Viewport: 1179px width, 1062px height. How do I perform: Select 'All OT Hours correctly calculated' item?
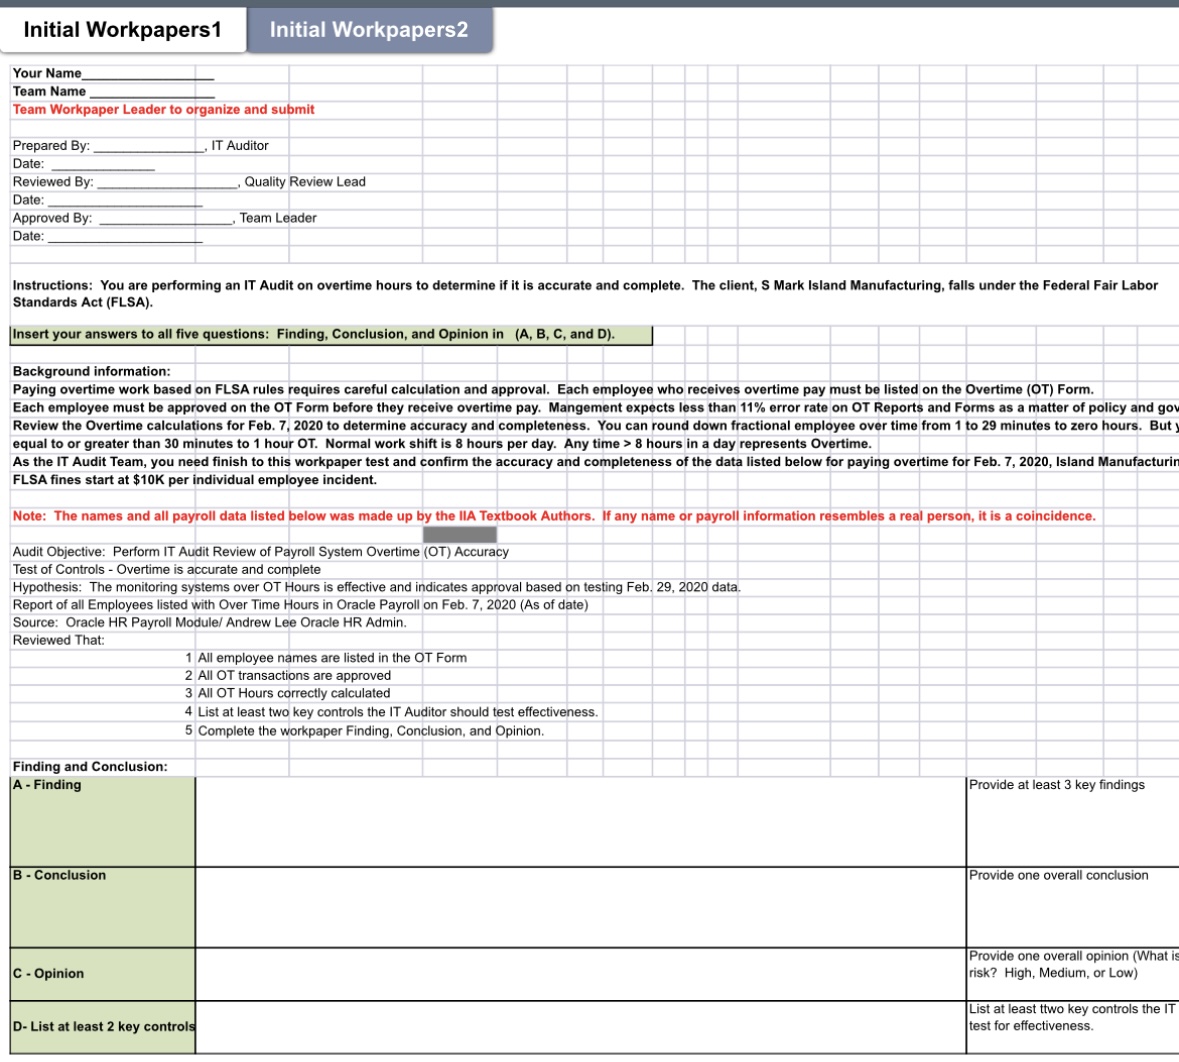tap(294, 693)
